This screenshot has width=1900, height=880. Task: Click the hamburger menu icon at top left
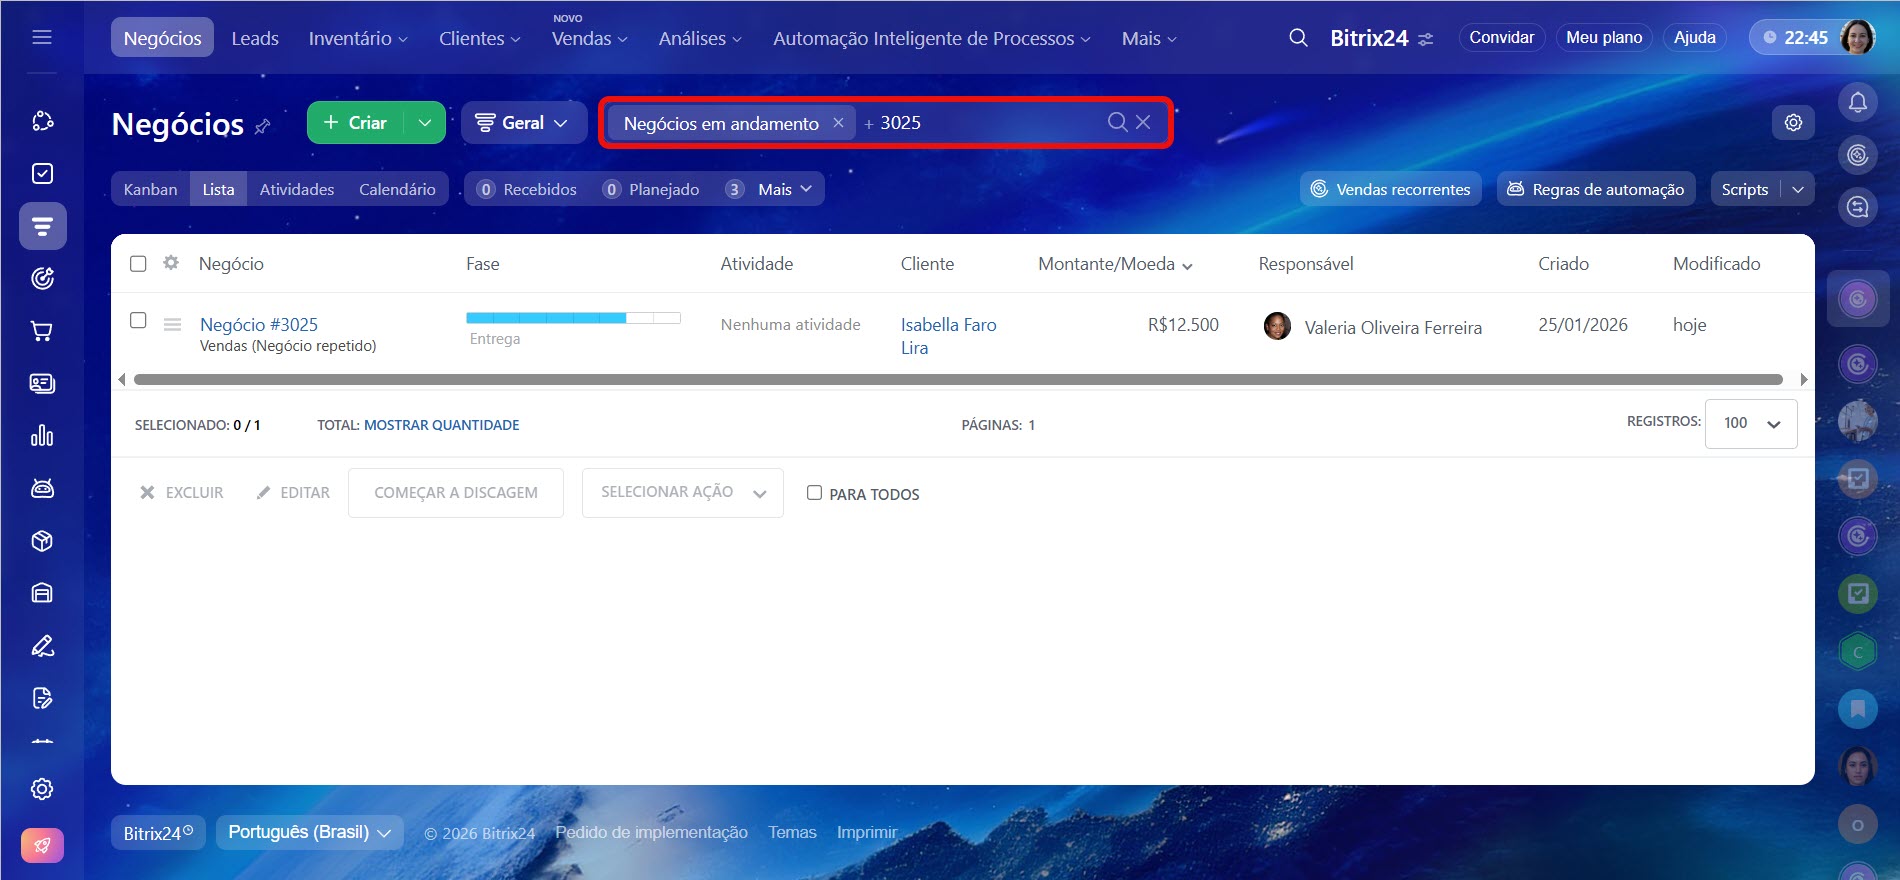(x=42, y=37)
